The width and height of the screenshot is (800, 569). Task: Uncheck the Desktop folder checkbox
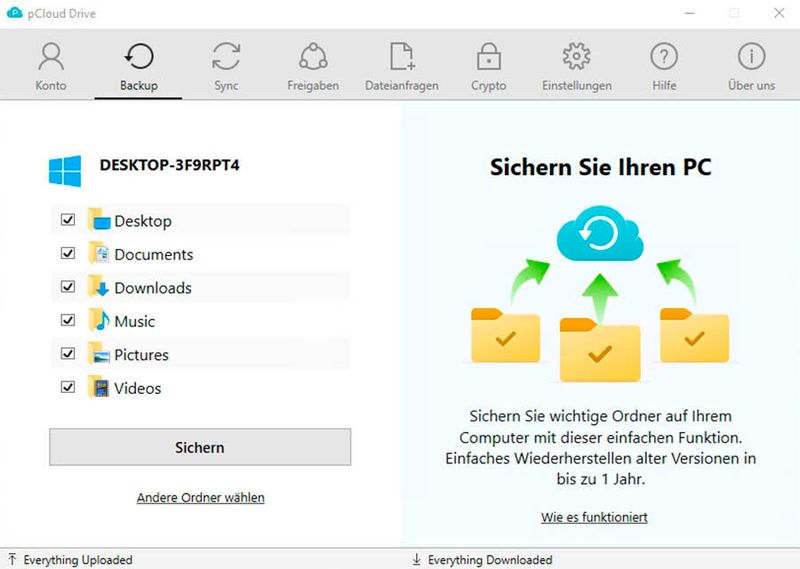click(68, 219)
